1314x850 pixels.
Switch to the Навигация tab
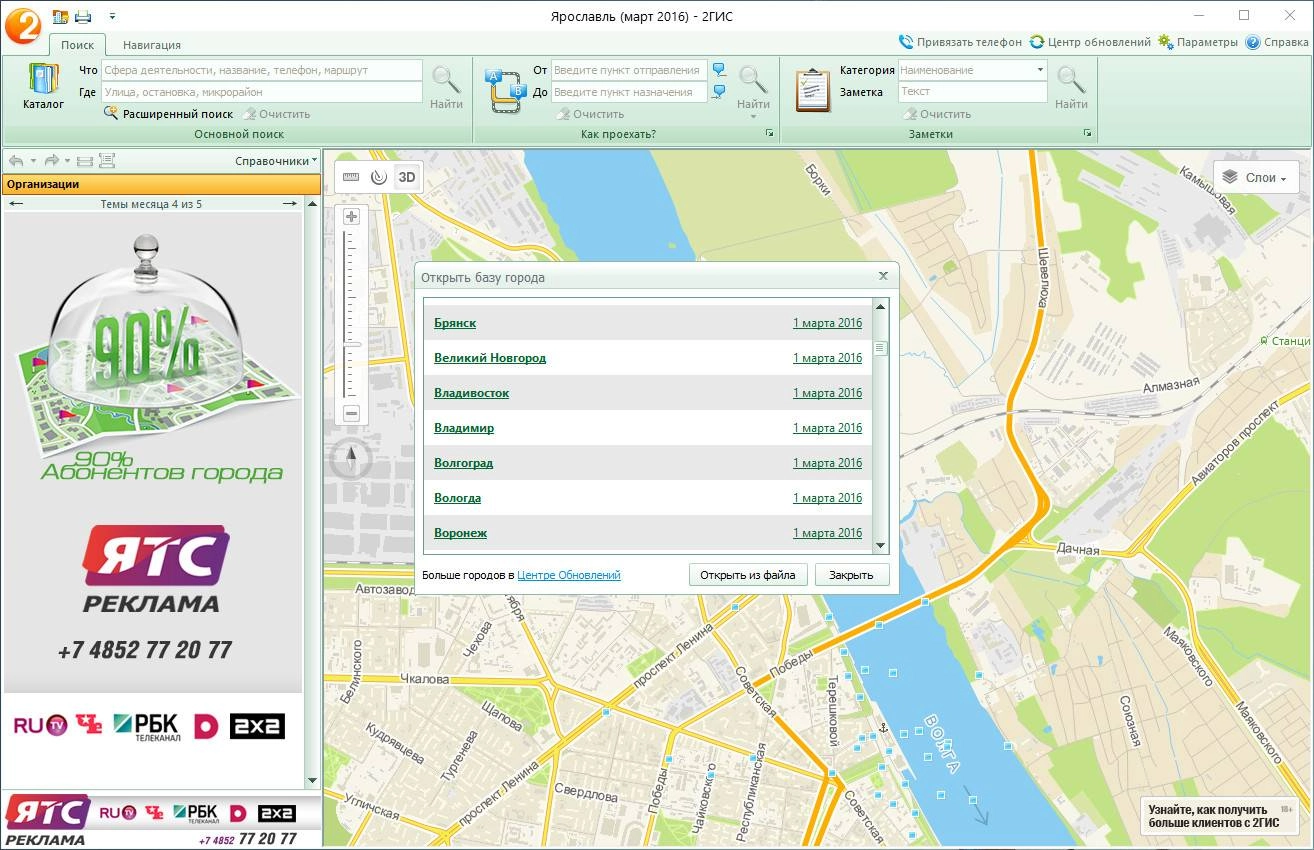(x=152, y=45)
